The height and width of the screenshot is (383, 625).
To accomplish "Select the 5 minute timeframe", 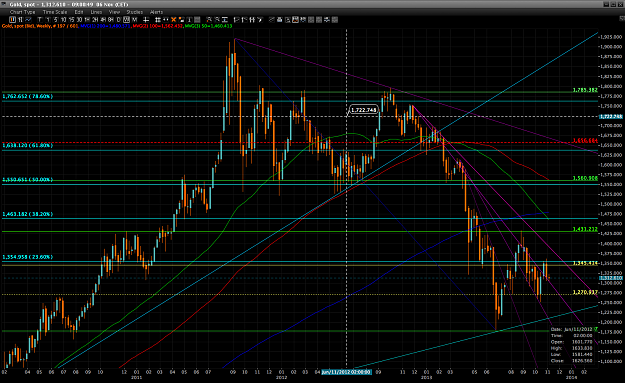I will (55, 20).
